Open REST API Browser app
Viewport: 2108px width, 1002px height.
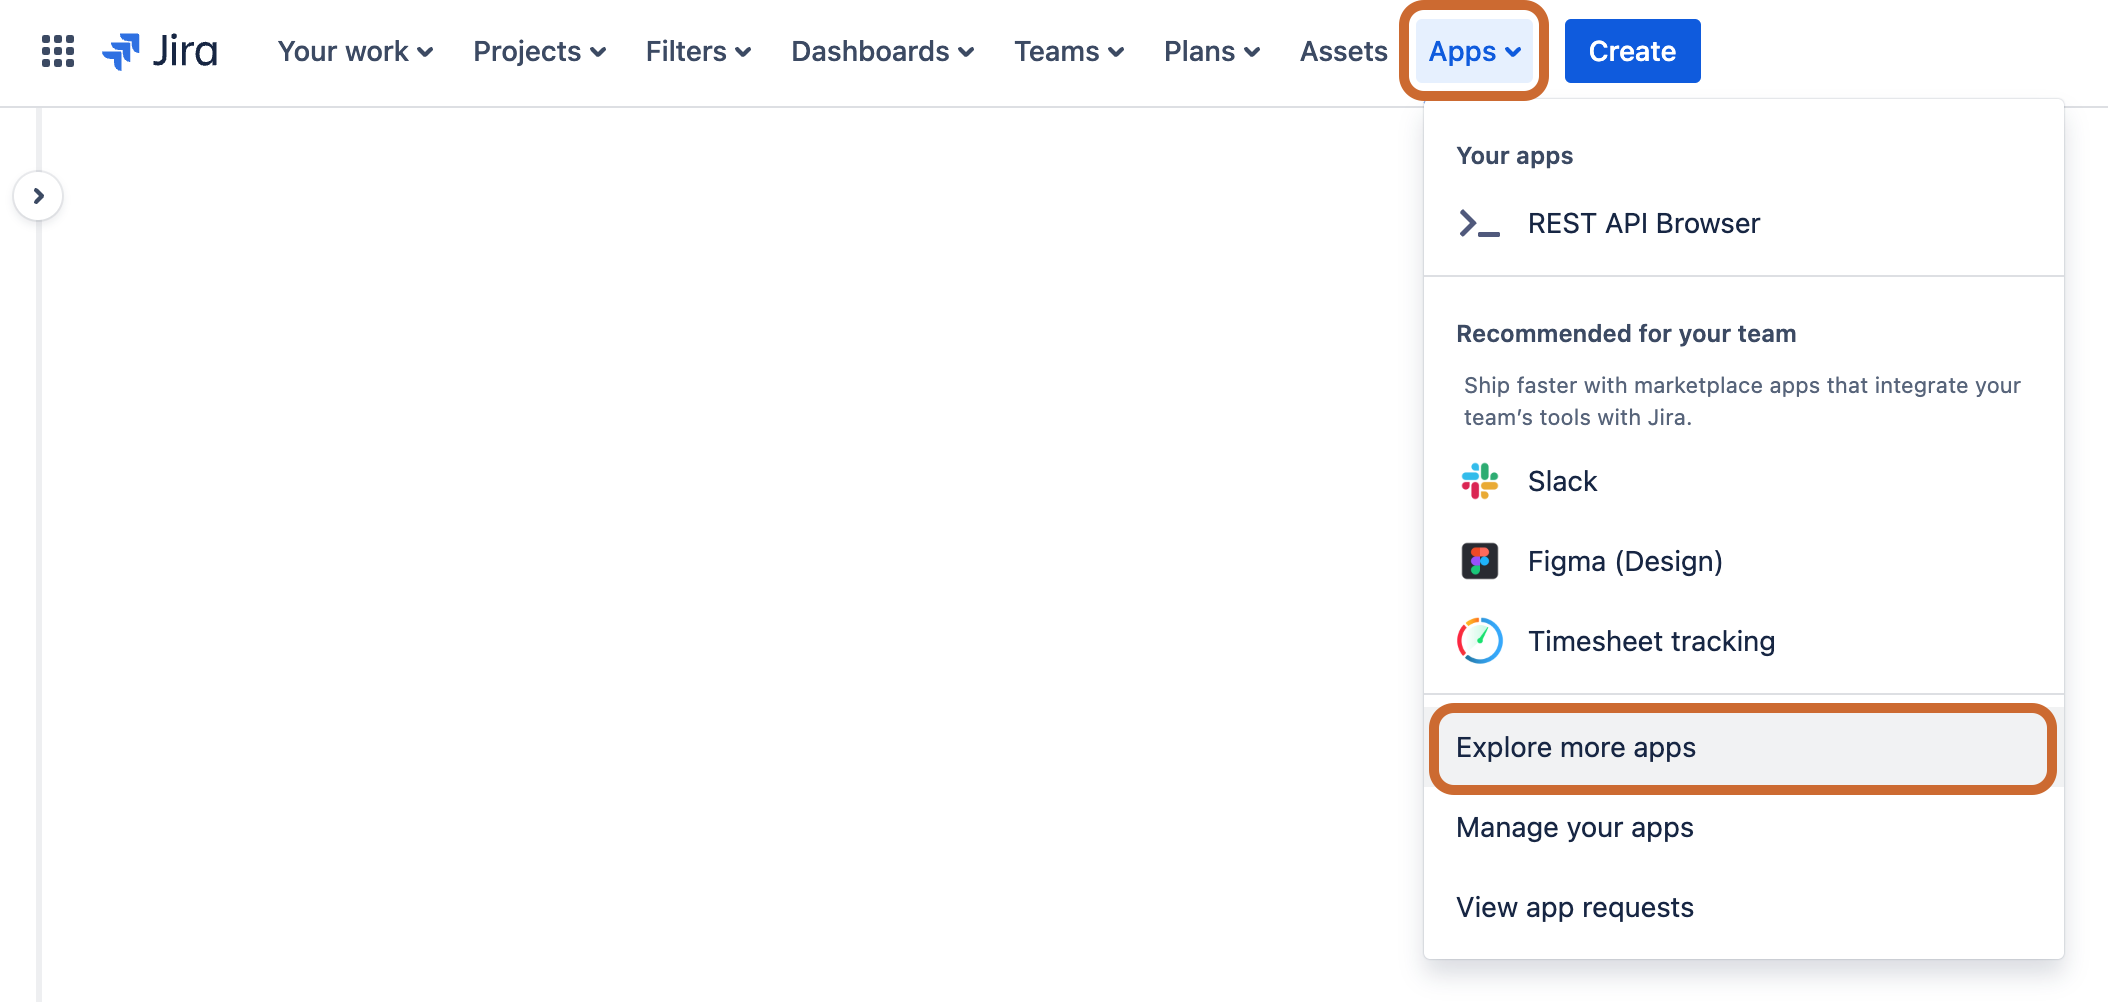point(1744,224)
